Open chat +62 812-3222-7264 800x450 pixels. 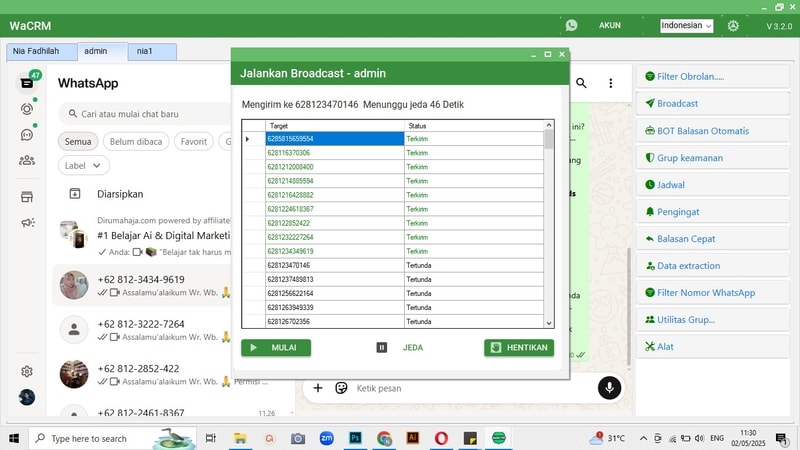tap(143, 330)
